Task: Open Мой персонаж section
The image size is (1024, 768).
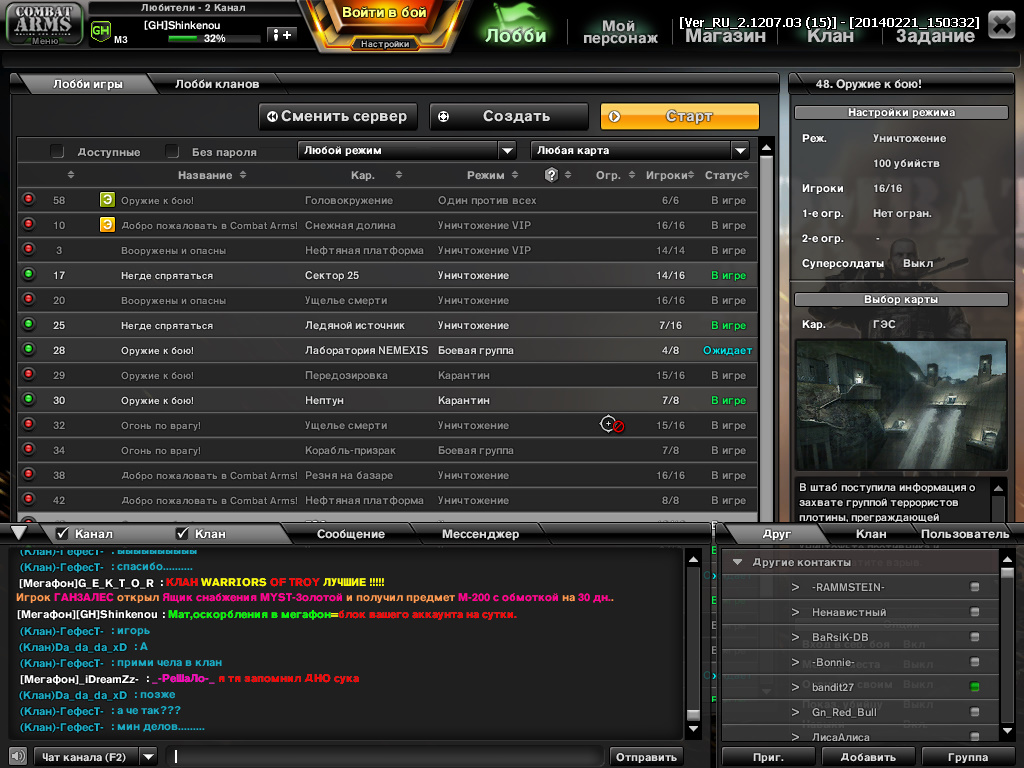Action: (x=620, y=31)
